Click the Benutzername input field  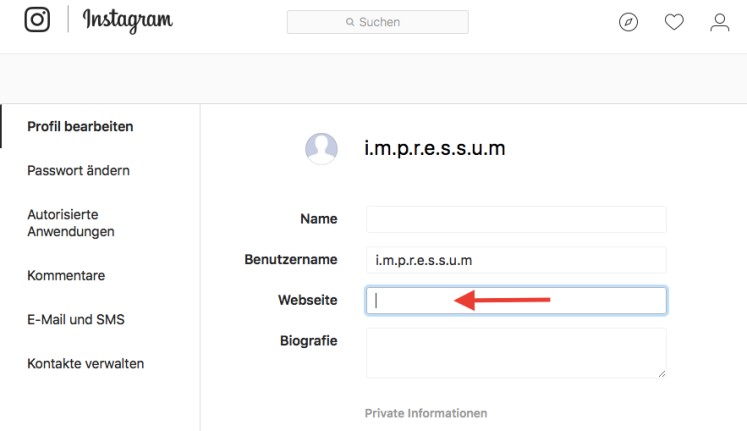coord(516,260)
